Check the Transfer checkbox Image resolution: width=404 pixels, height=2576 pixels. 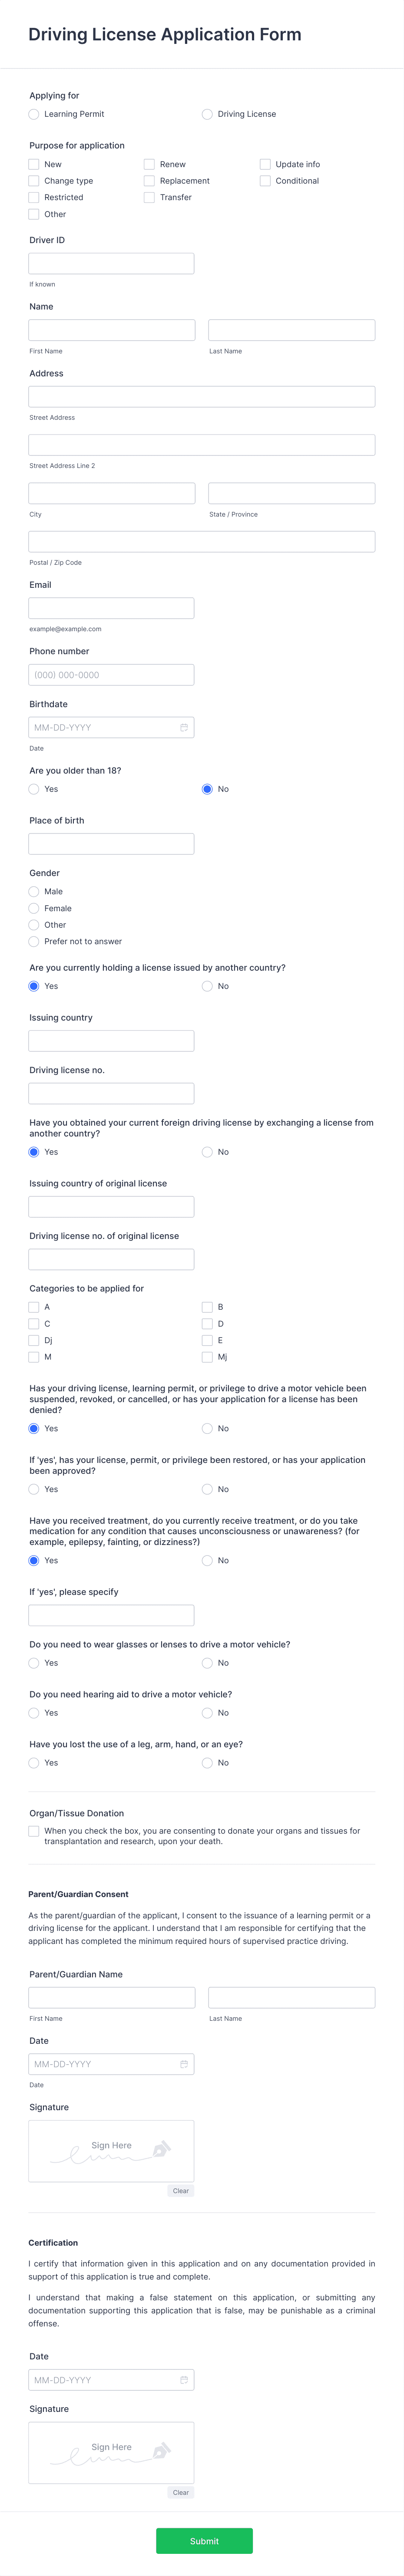[x=148, y=197]
